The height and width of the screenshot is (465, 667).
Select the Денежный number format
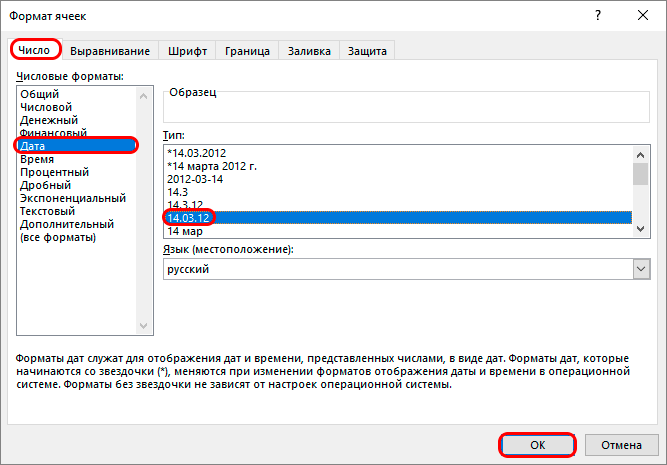49,120
